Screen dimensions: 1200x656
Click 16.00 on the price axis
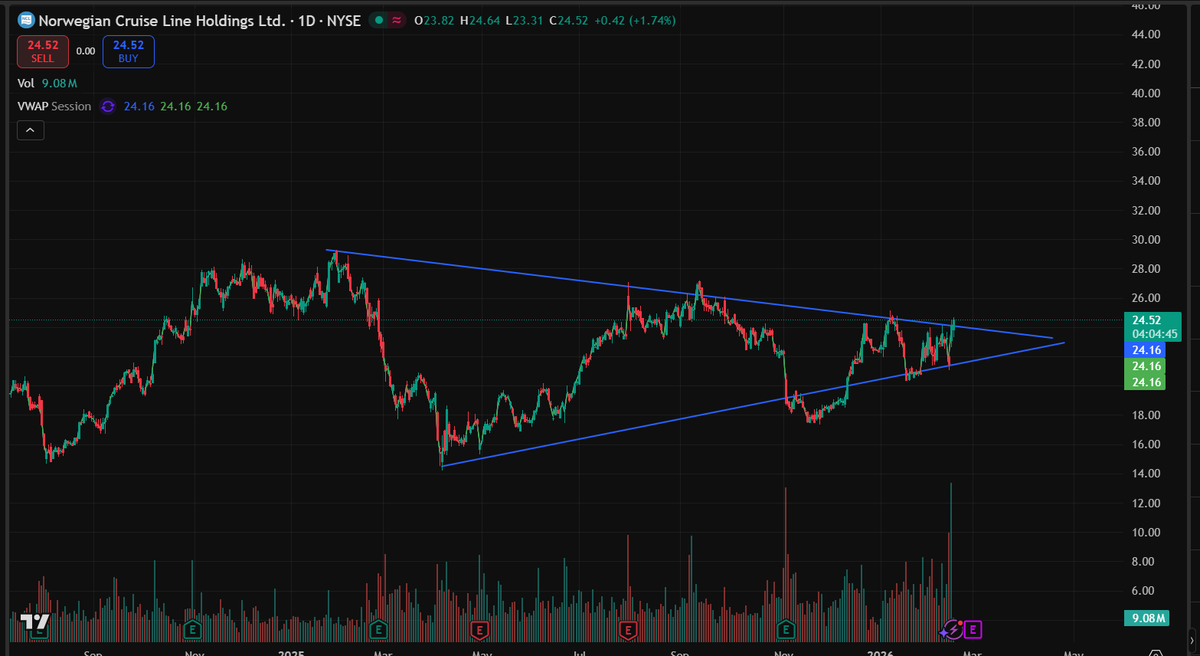click(x=1145, y=444)
